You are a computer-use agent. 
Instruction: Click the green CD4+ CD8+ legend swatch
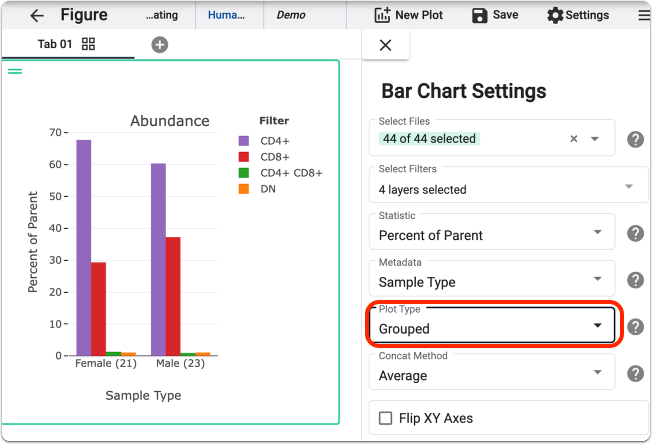click(244, 173)
